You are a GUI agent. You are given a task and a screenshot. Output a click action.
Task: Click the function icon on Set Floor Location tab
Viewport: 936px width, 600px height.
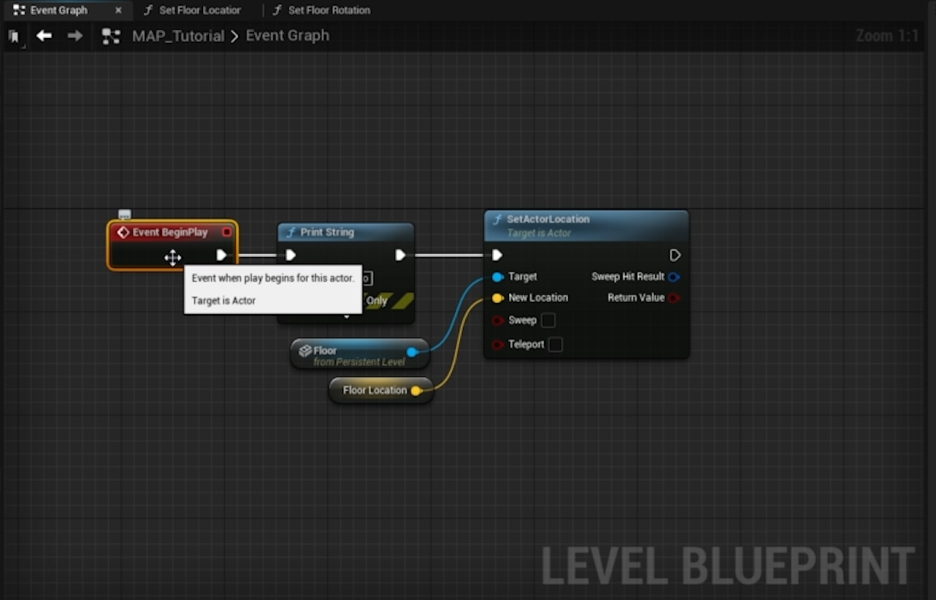[x=148, y=10]
